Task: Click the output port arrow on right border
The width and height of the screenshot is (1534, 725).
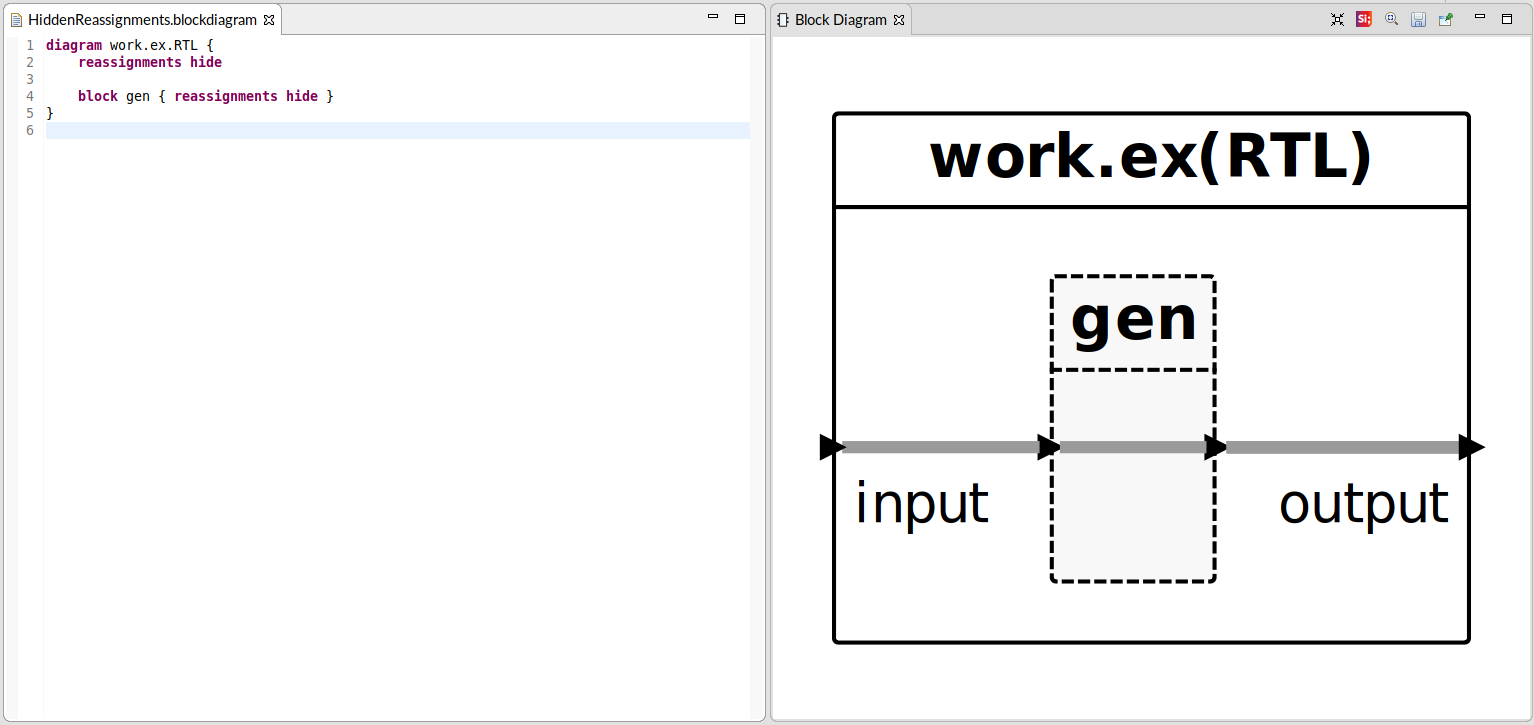Action: 1471,447
